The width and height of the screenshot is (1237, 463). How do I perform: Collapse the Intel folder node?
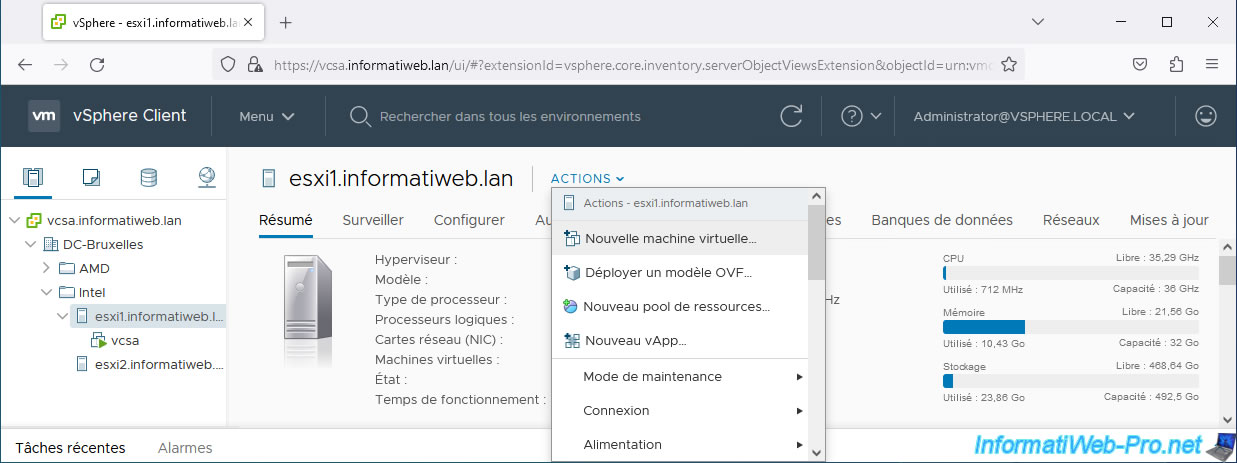coord(46,292)
